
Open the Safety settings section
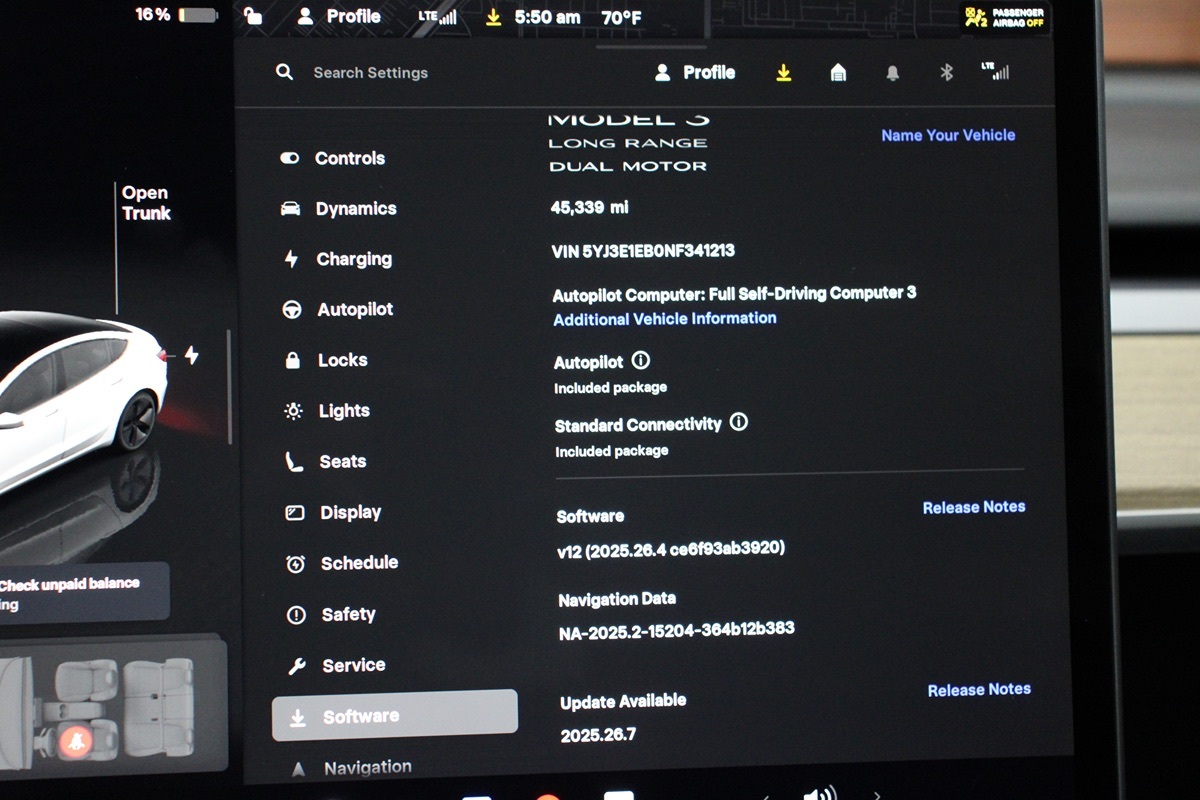coord(347,615)
